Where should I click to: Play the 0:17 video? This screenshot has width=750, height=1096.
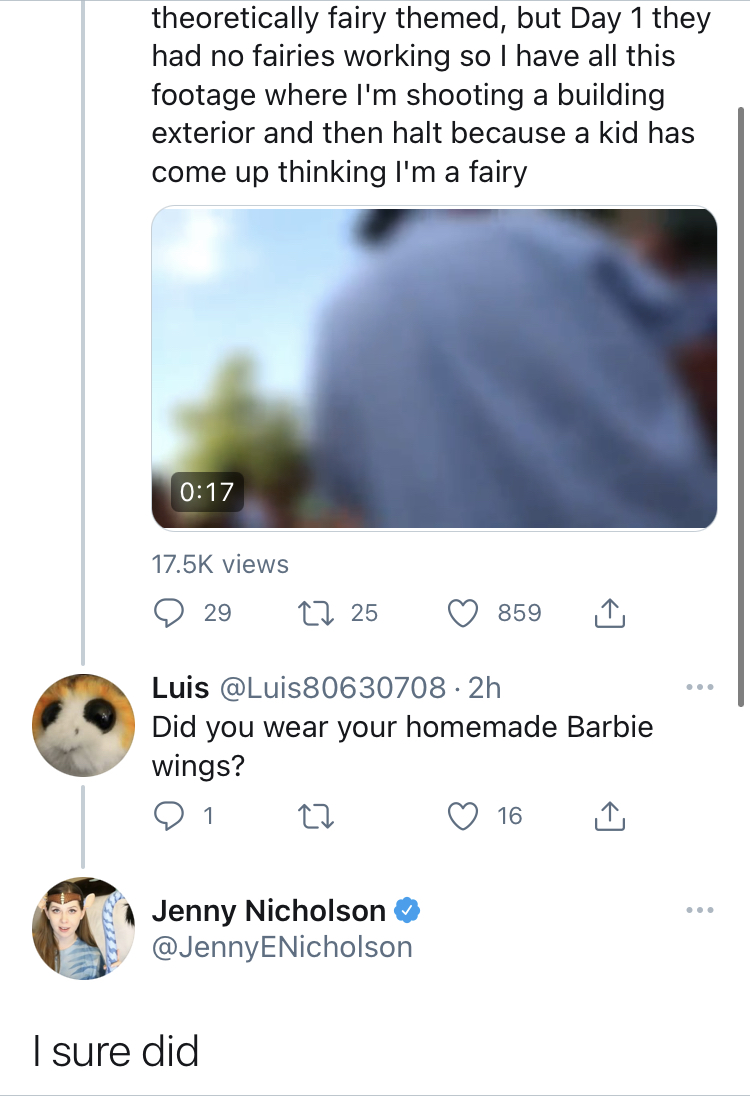[434, 368]
